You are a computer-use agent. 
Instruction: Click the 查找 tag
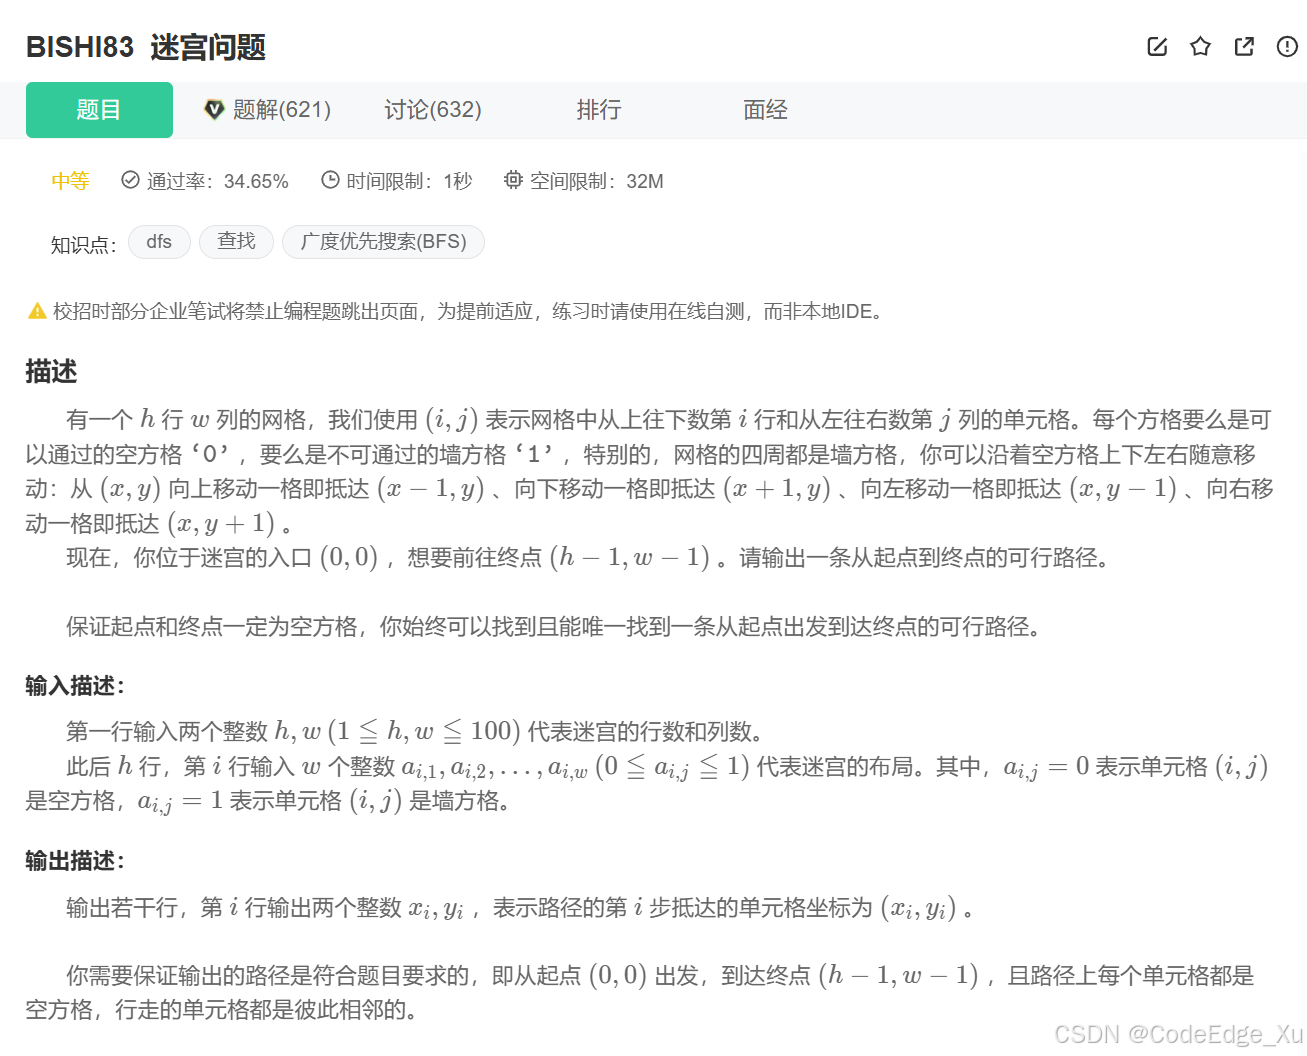(x=236, y=242)
